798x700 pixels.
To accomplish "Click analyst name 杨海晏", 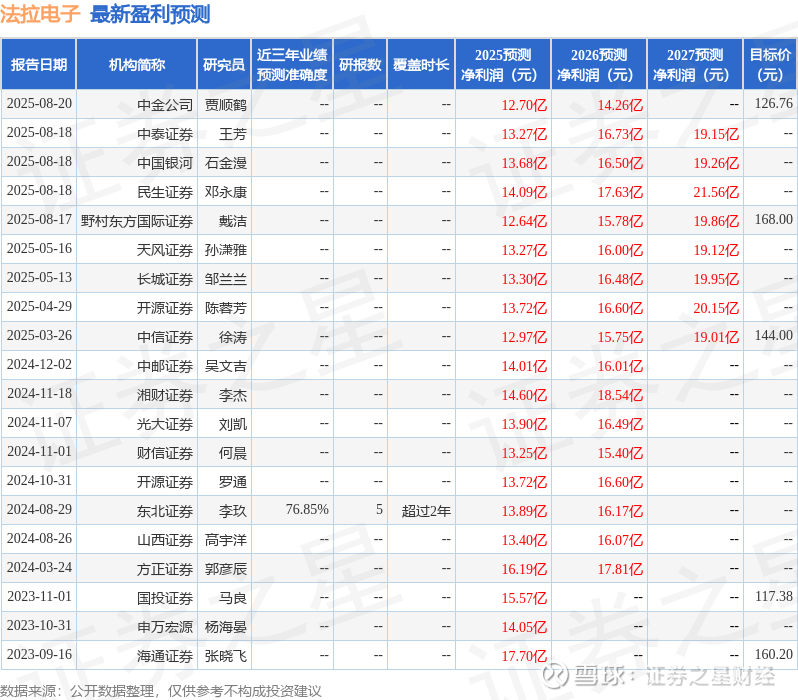I will click(x=225, y=627).
